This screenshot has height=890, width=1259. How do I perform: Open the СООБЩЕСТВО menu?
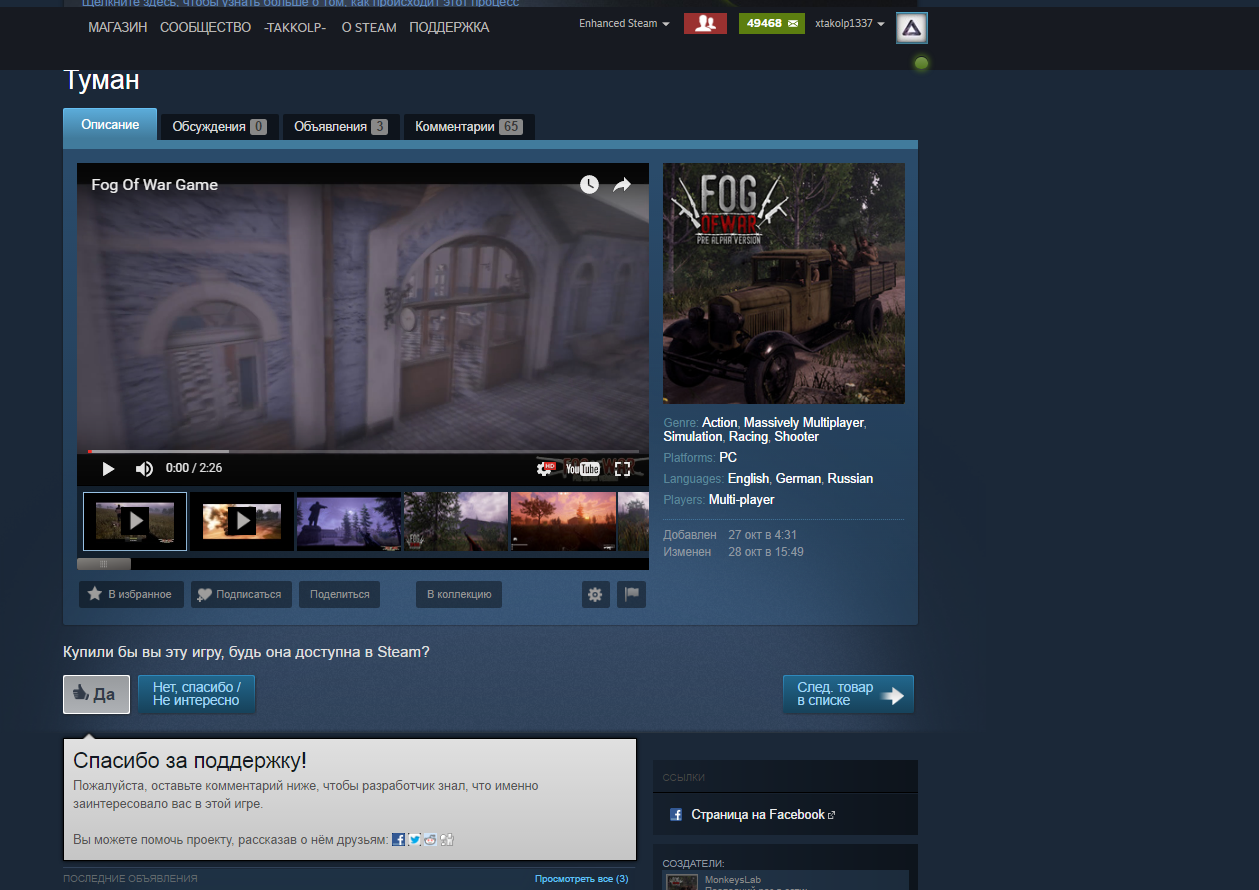(x=205, y=27)
